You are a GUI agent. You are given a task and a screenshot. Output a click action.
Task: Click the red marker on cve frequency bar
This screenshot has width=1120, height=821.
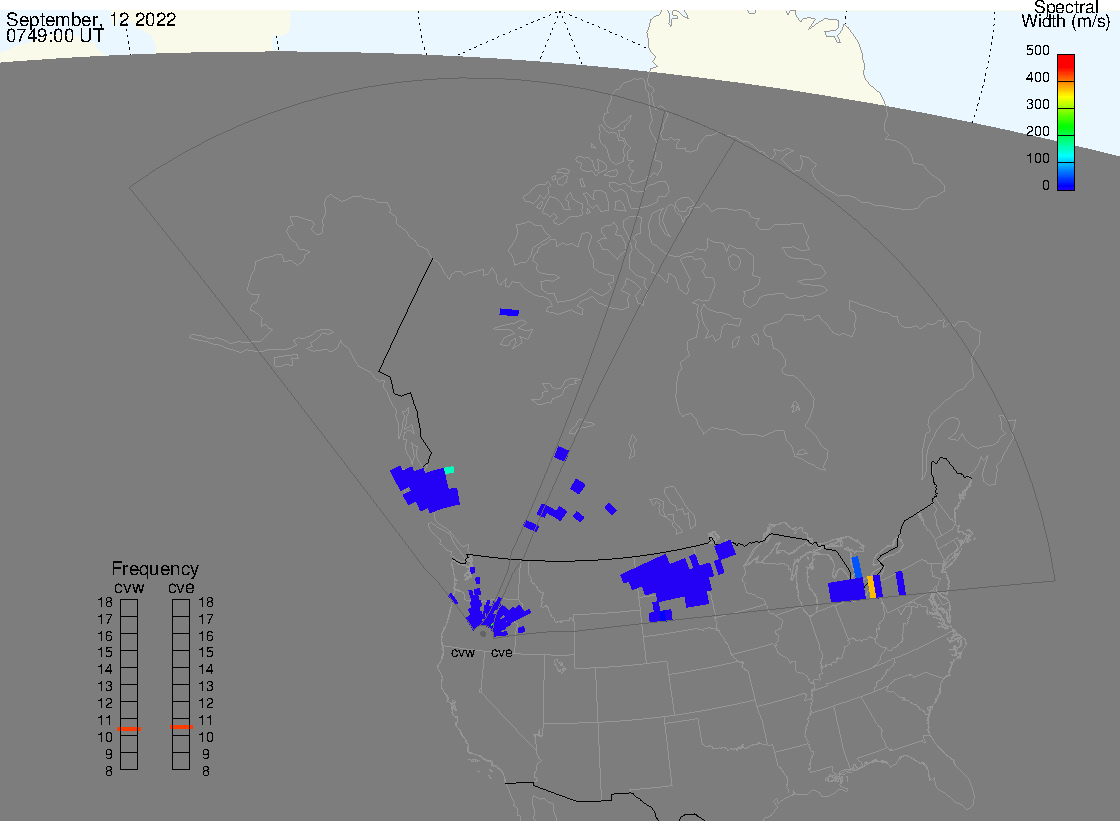[x=181, y=727]
